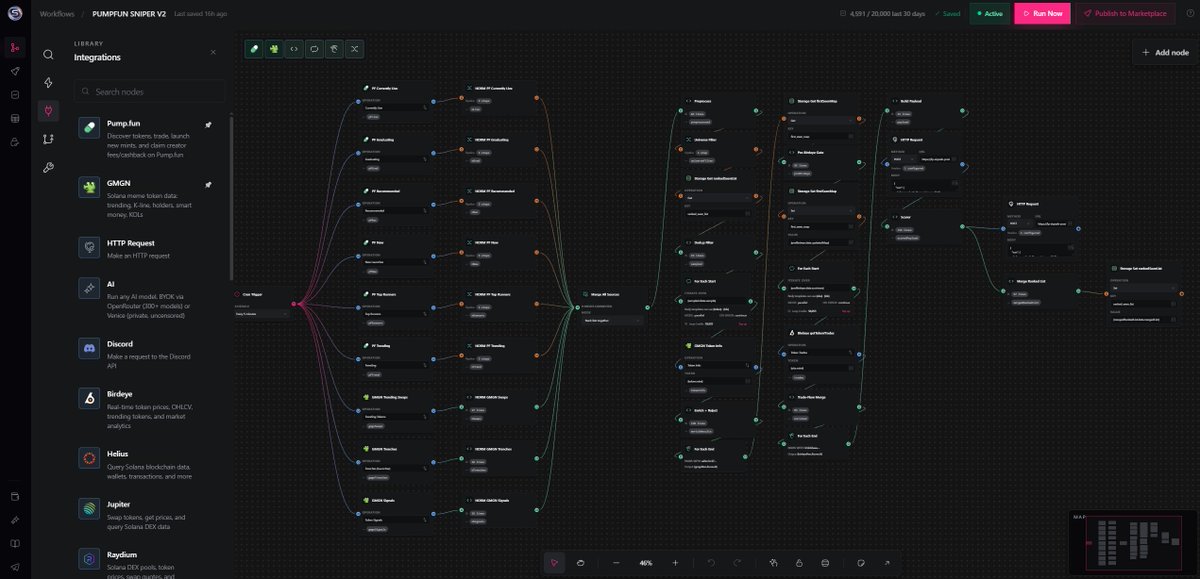Select the Pump.fun integration entry

click(150, 140)
